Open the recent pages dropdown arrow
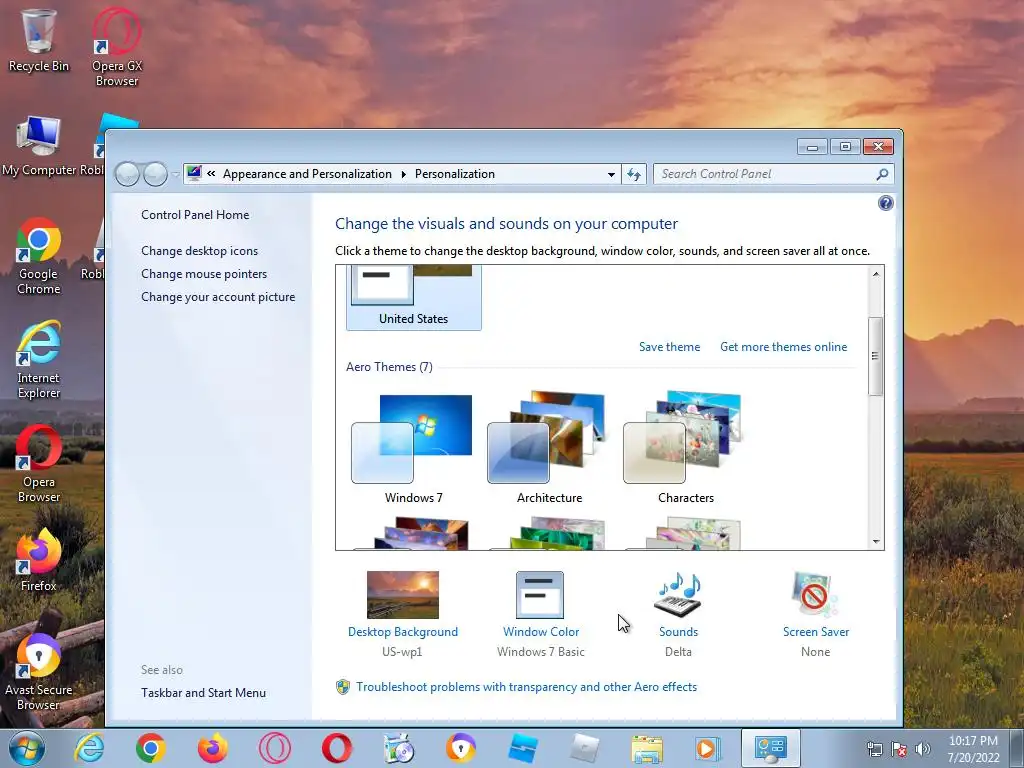Viewport: 1024px width, 768px height. coord(176,174)
